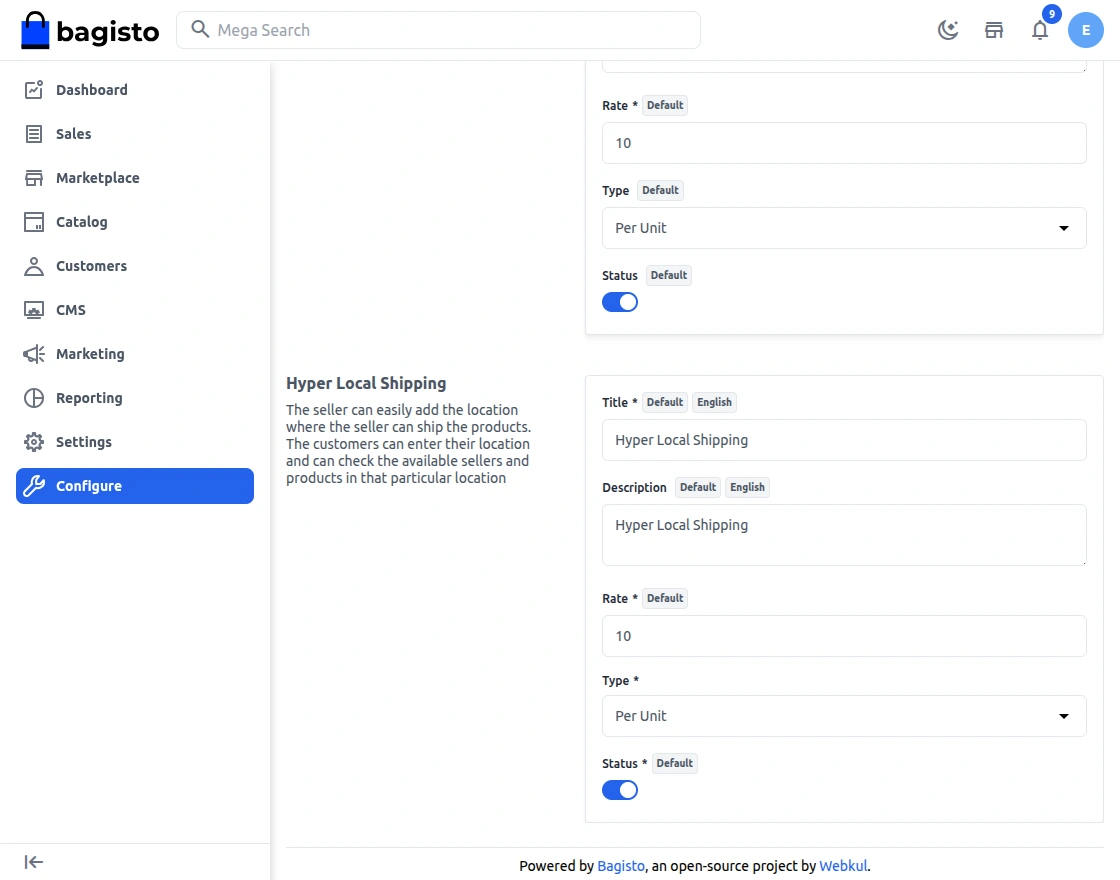This screenshot has width=1120, height=880.
Task: Open the Webkul link
Action: pyautogui.click(x=843, y=866)
